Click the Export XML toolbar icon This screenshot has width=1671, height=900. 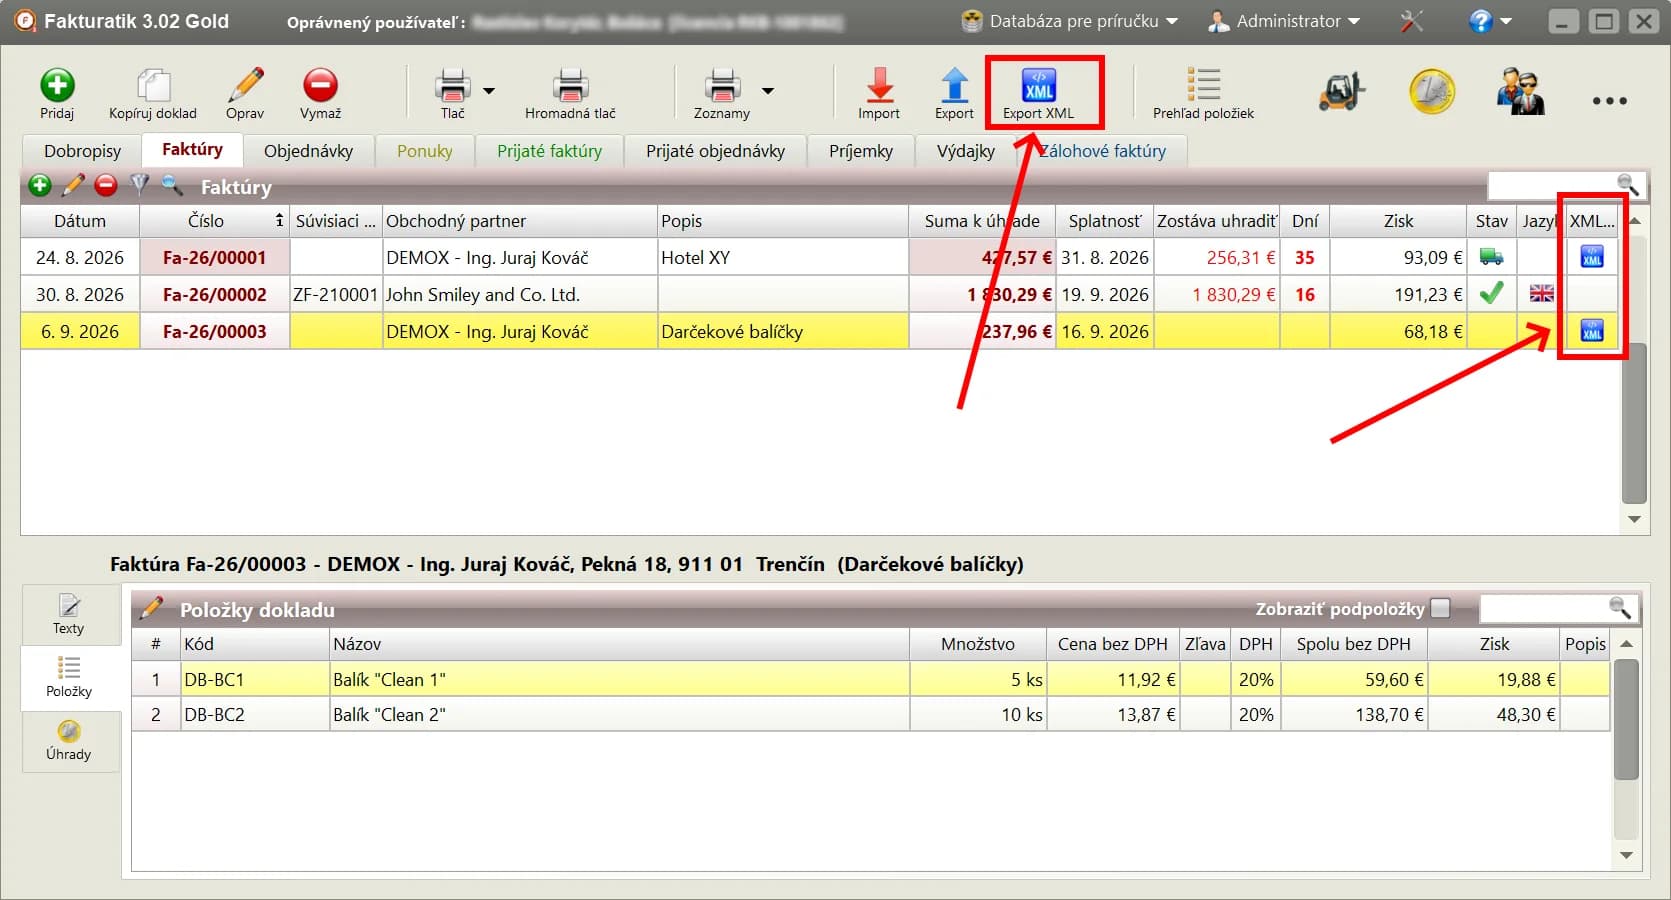[x=1039, y=86]
